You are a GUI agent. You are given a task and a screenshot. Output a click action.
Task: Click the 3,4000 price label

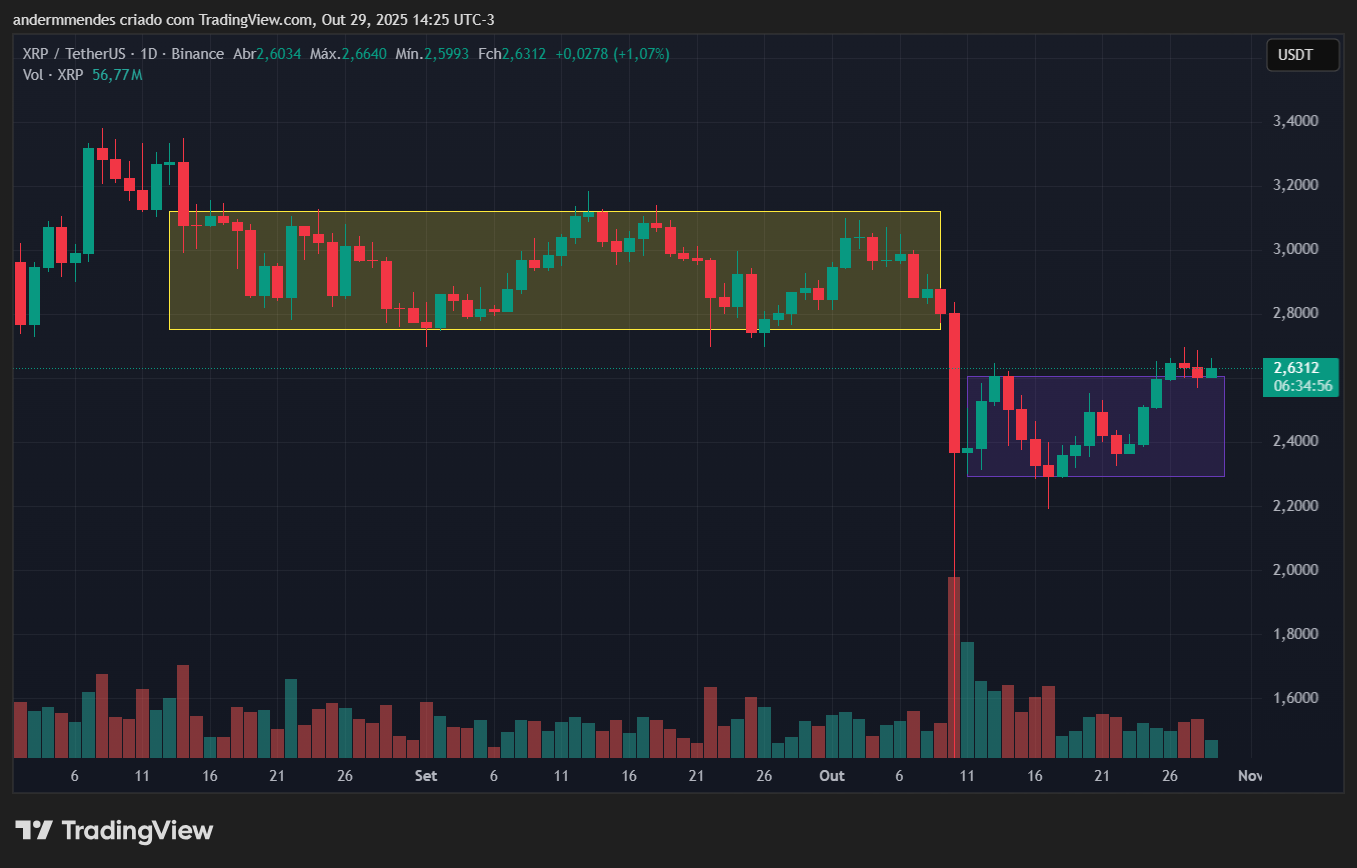pyautogui.click(x=1297, y=121)
